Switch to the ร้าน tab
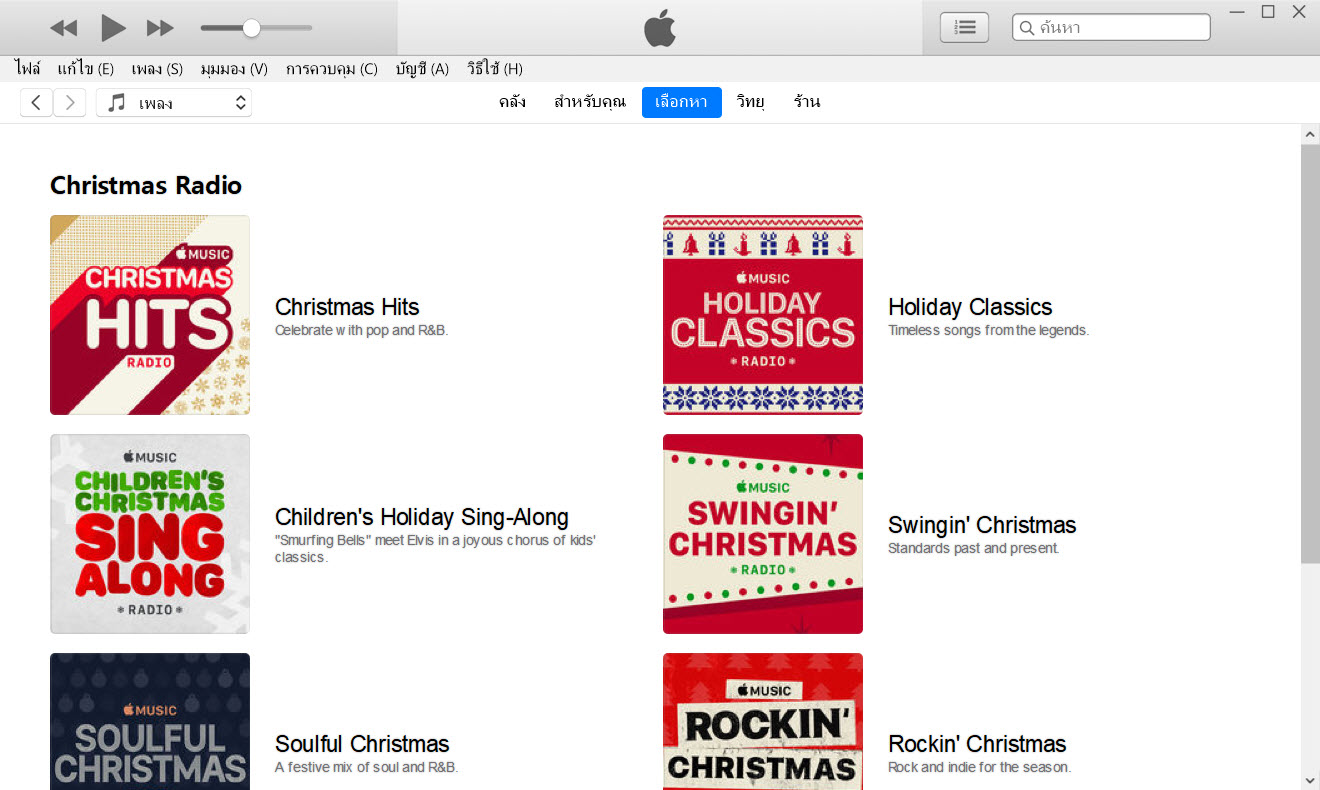The height and width of the screenshot is (790, 1320). [807, 102]
